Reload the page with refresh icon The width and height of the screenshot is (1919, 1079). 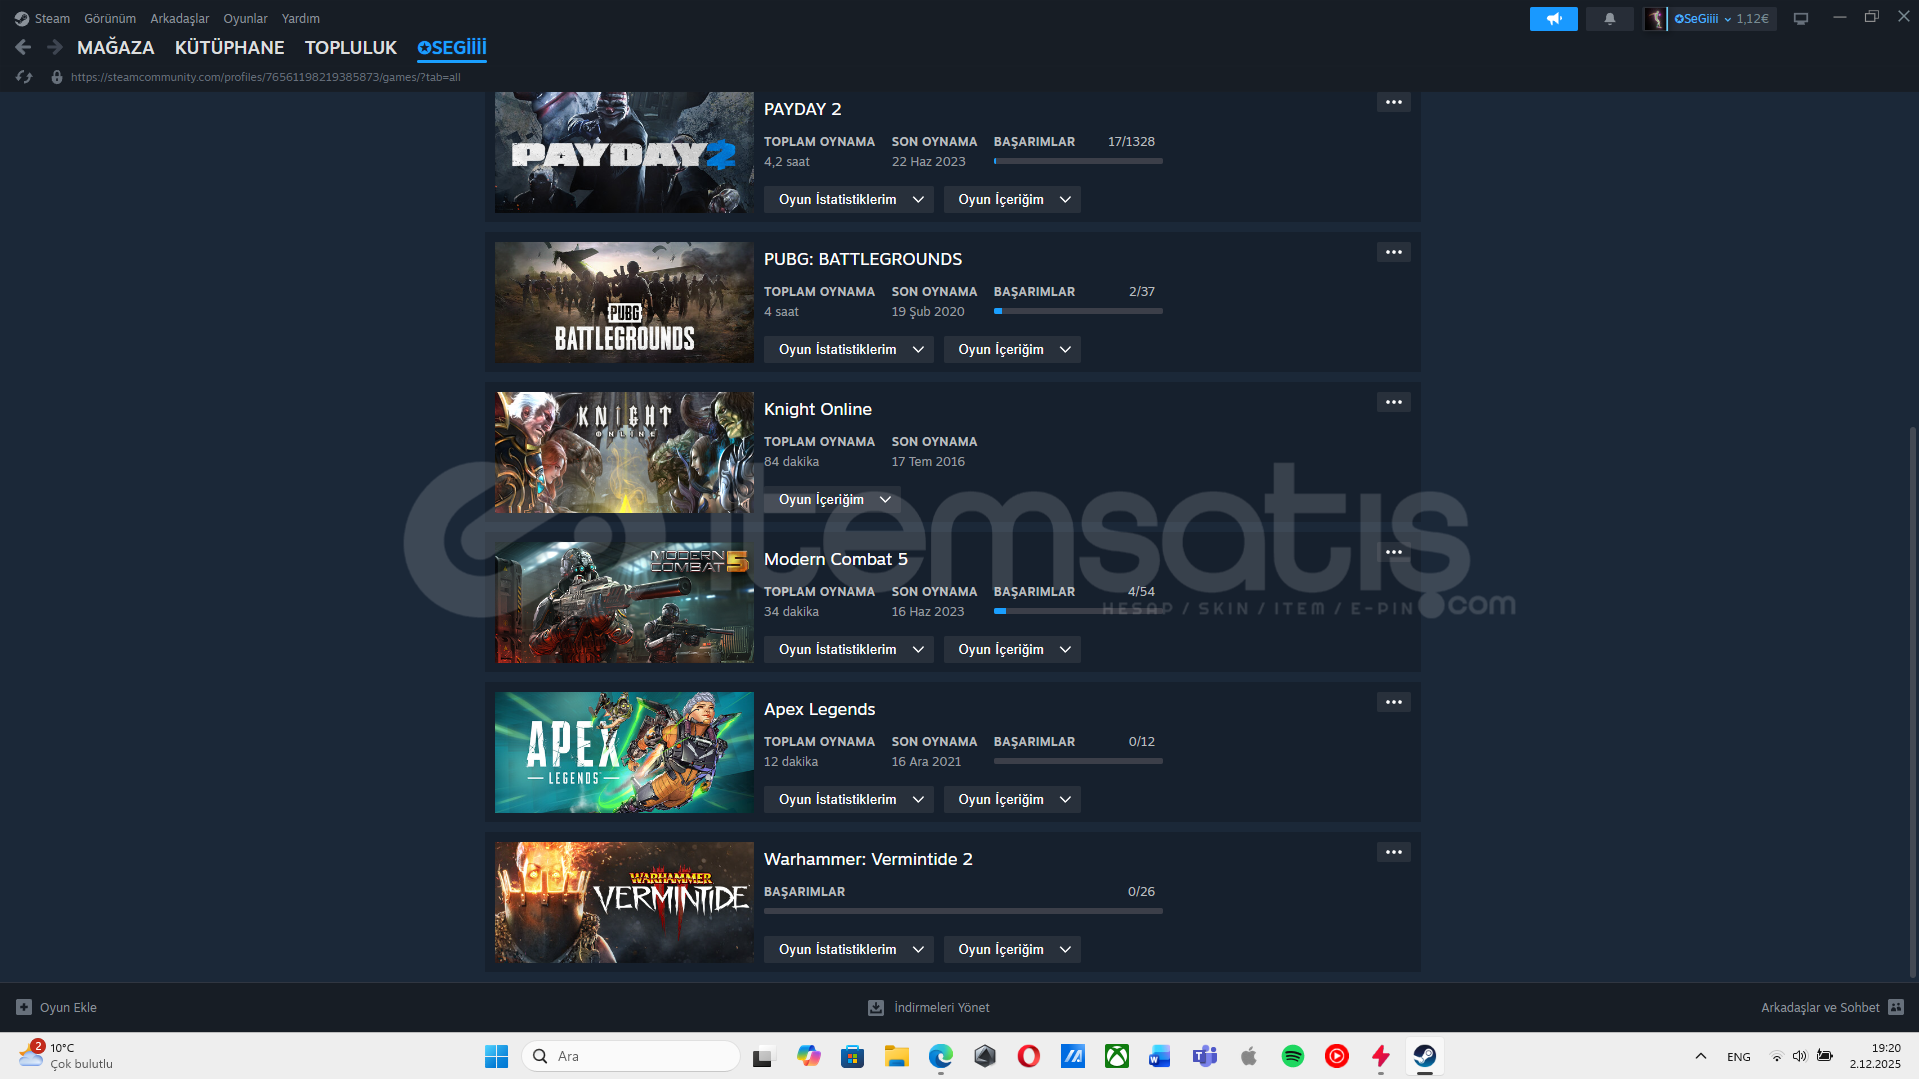point(24,77)
